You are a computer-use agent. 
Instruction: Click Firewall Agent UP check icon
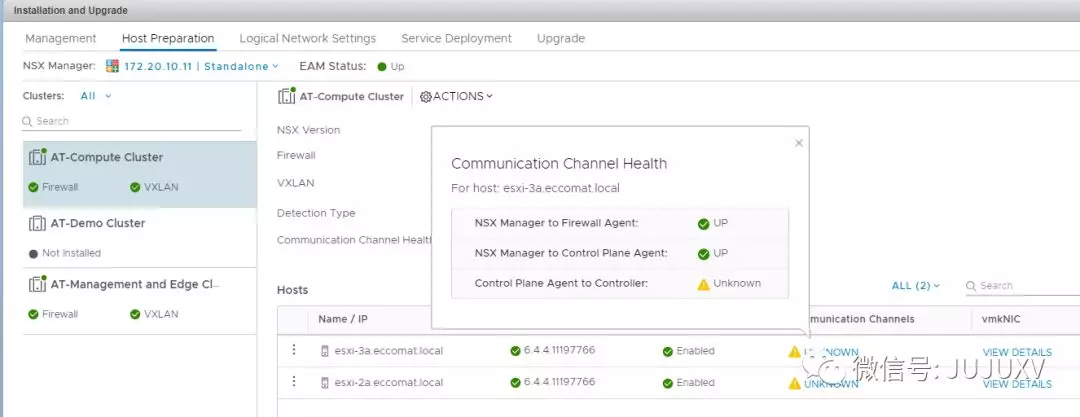[x=703, y=224]
